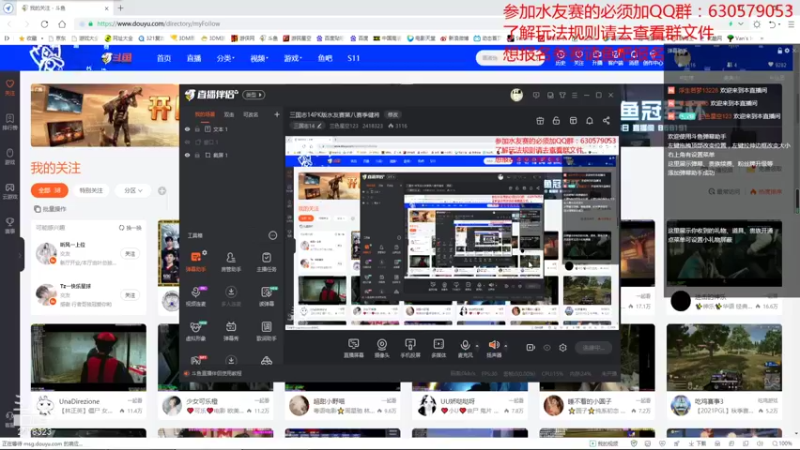
Task: Select the 我的场景 scene tab
Action: (x=205, y=114)
